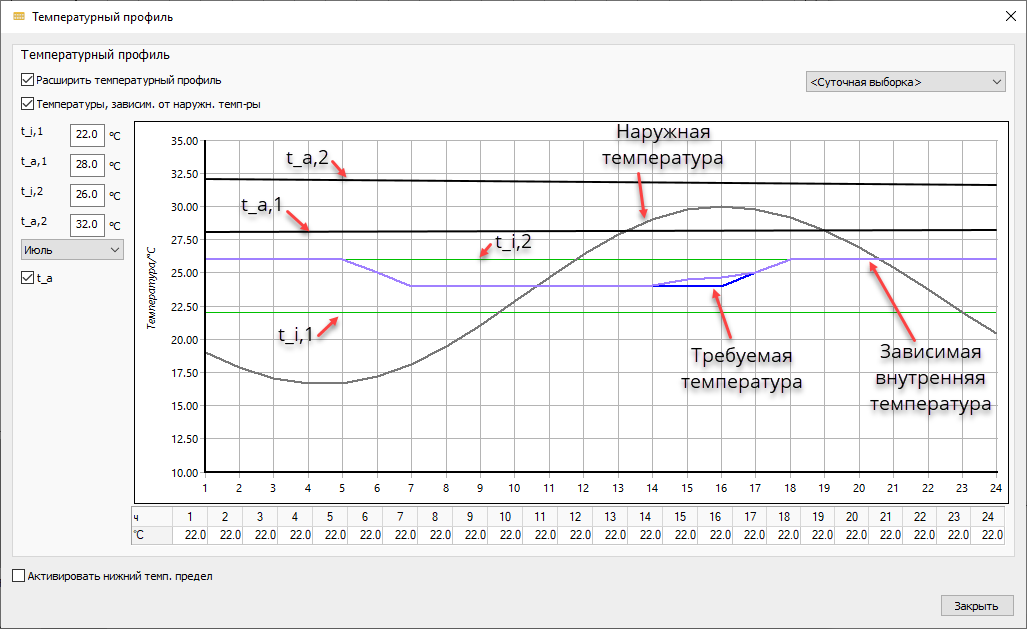Select the °C cell under hour 8
The width and height of the screenshot is (1028, 629).
point(435,535)
